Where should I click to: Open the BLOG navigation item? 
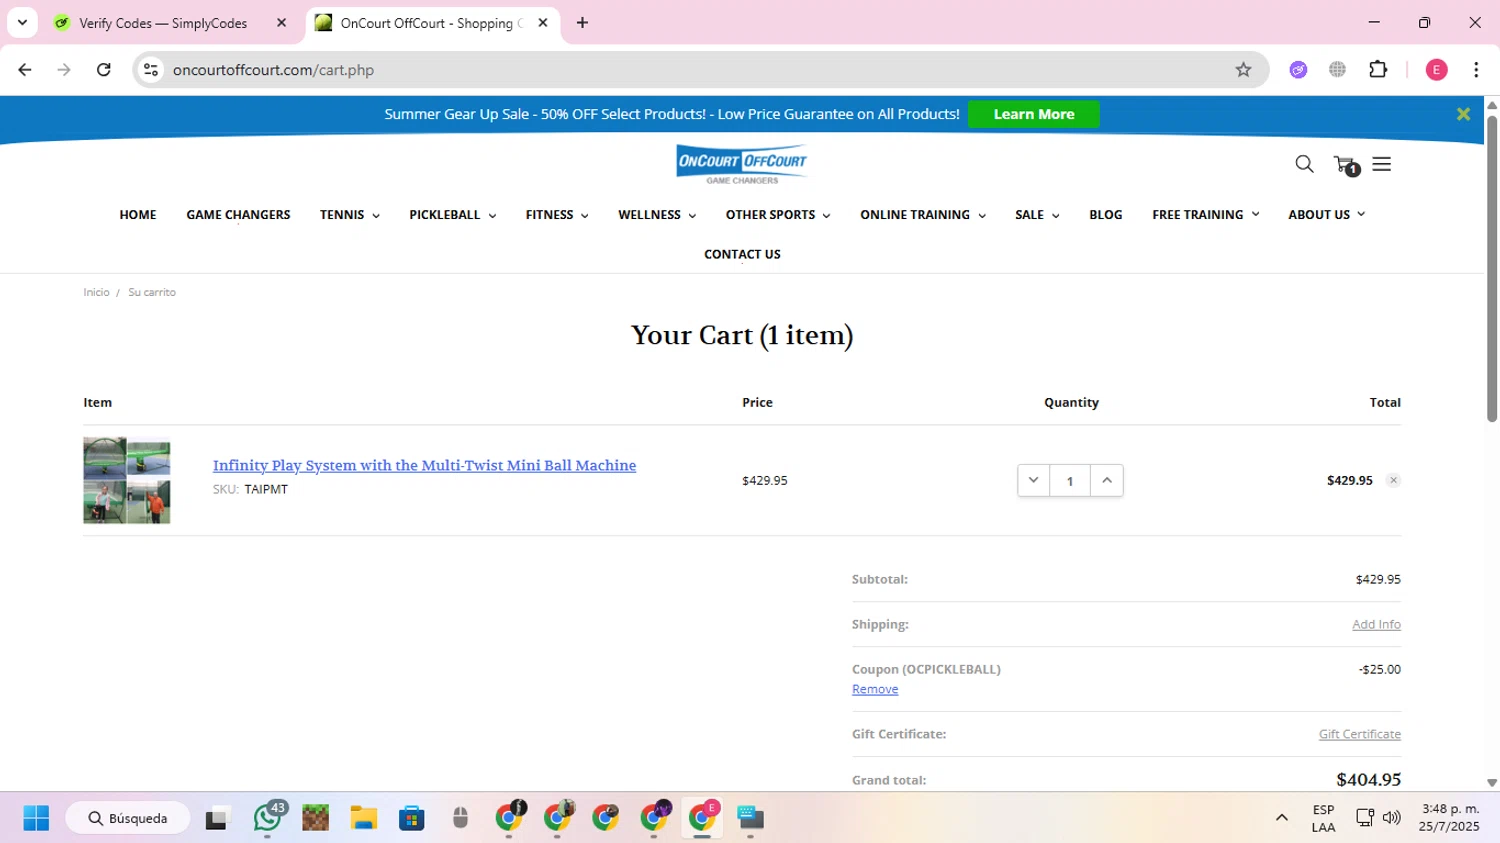click(1105, 215)
